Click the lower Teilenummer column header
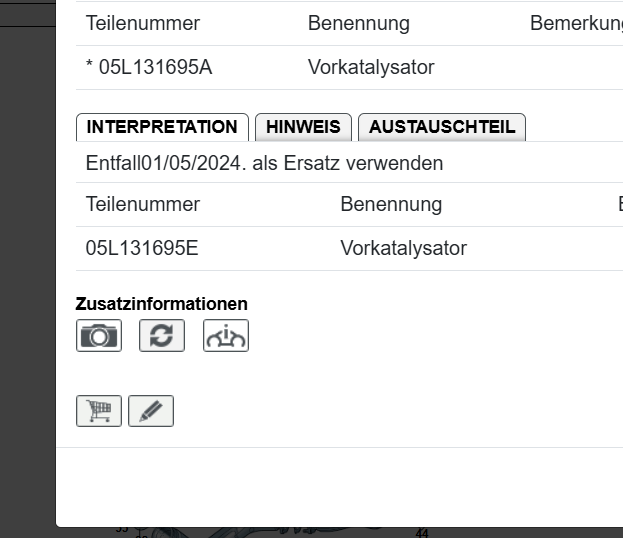 coord(143,204)
